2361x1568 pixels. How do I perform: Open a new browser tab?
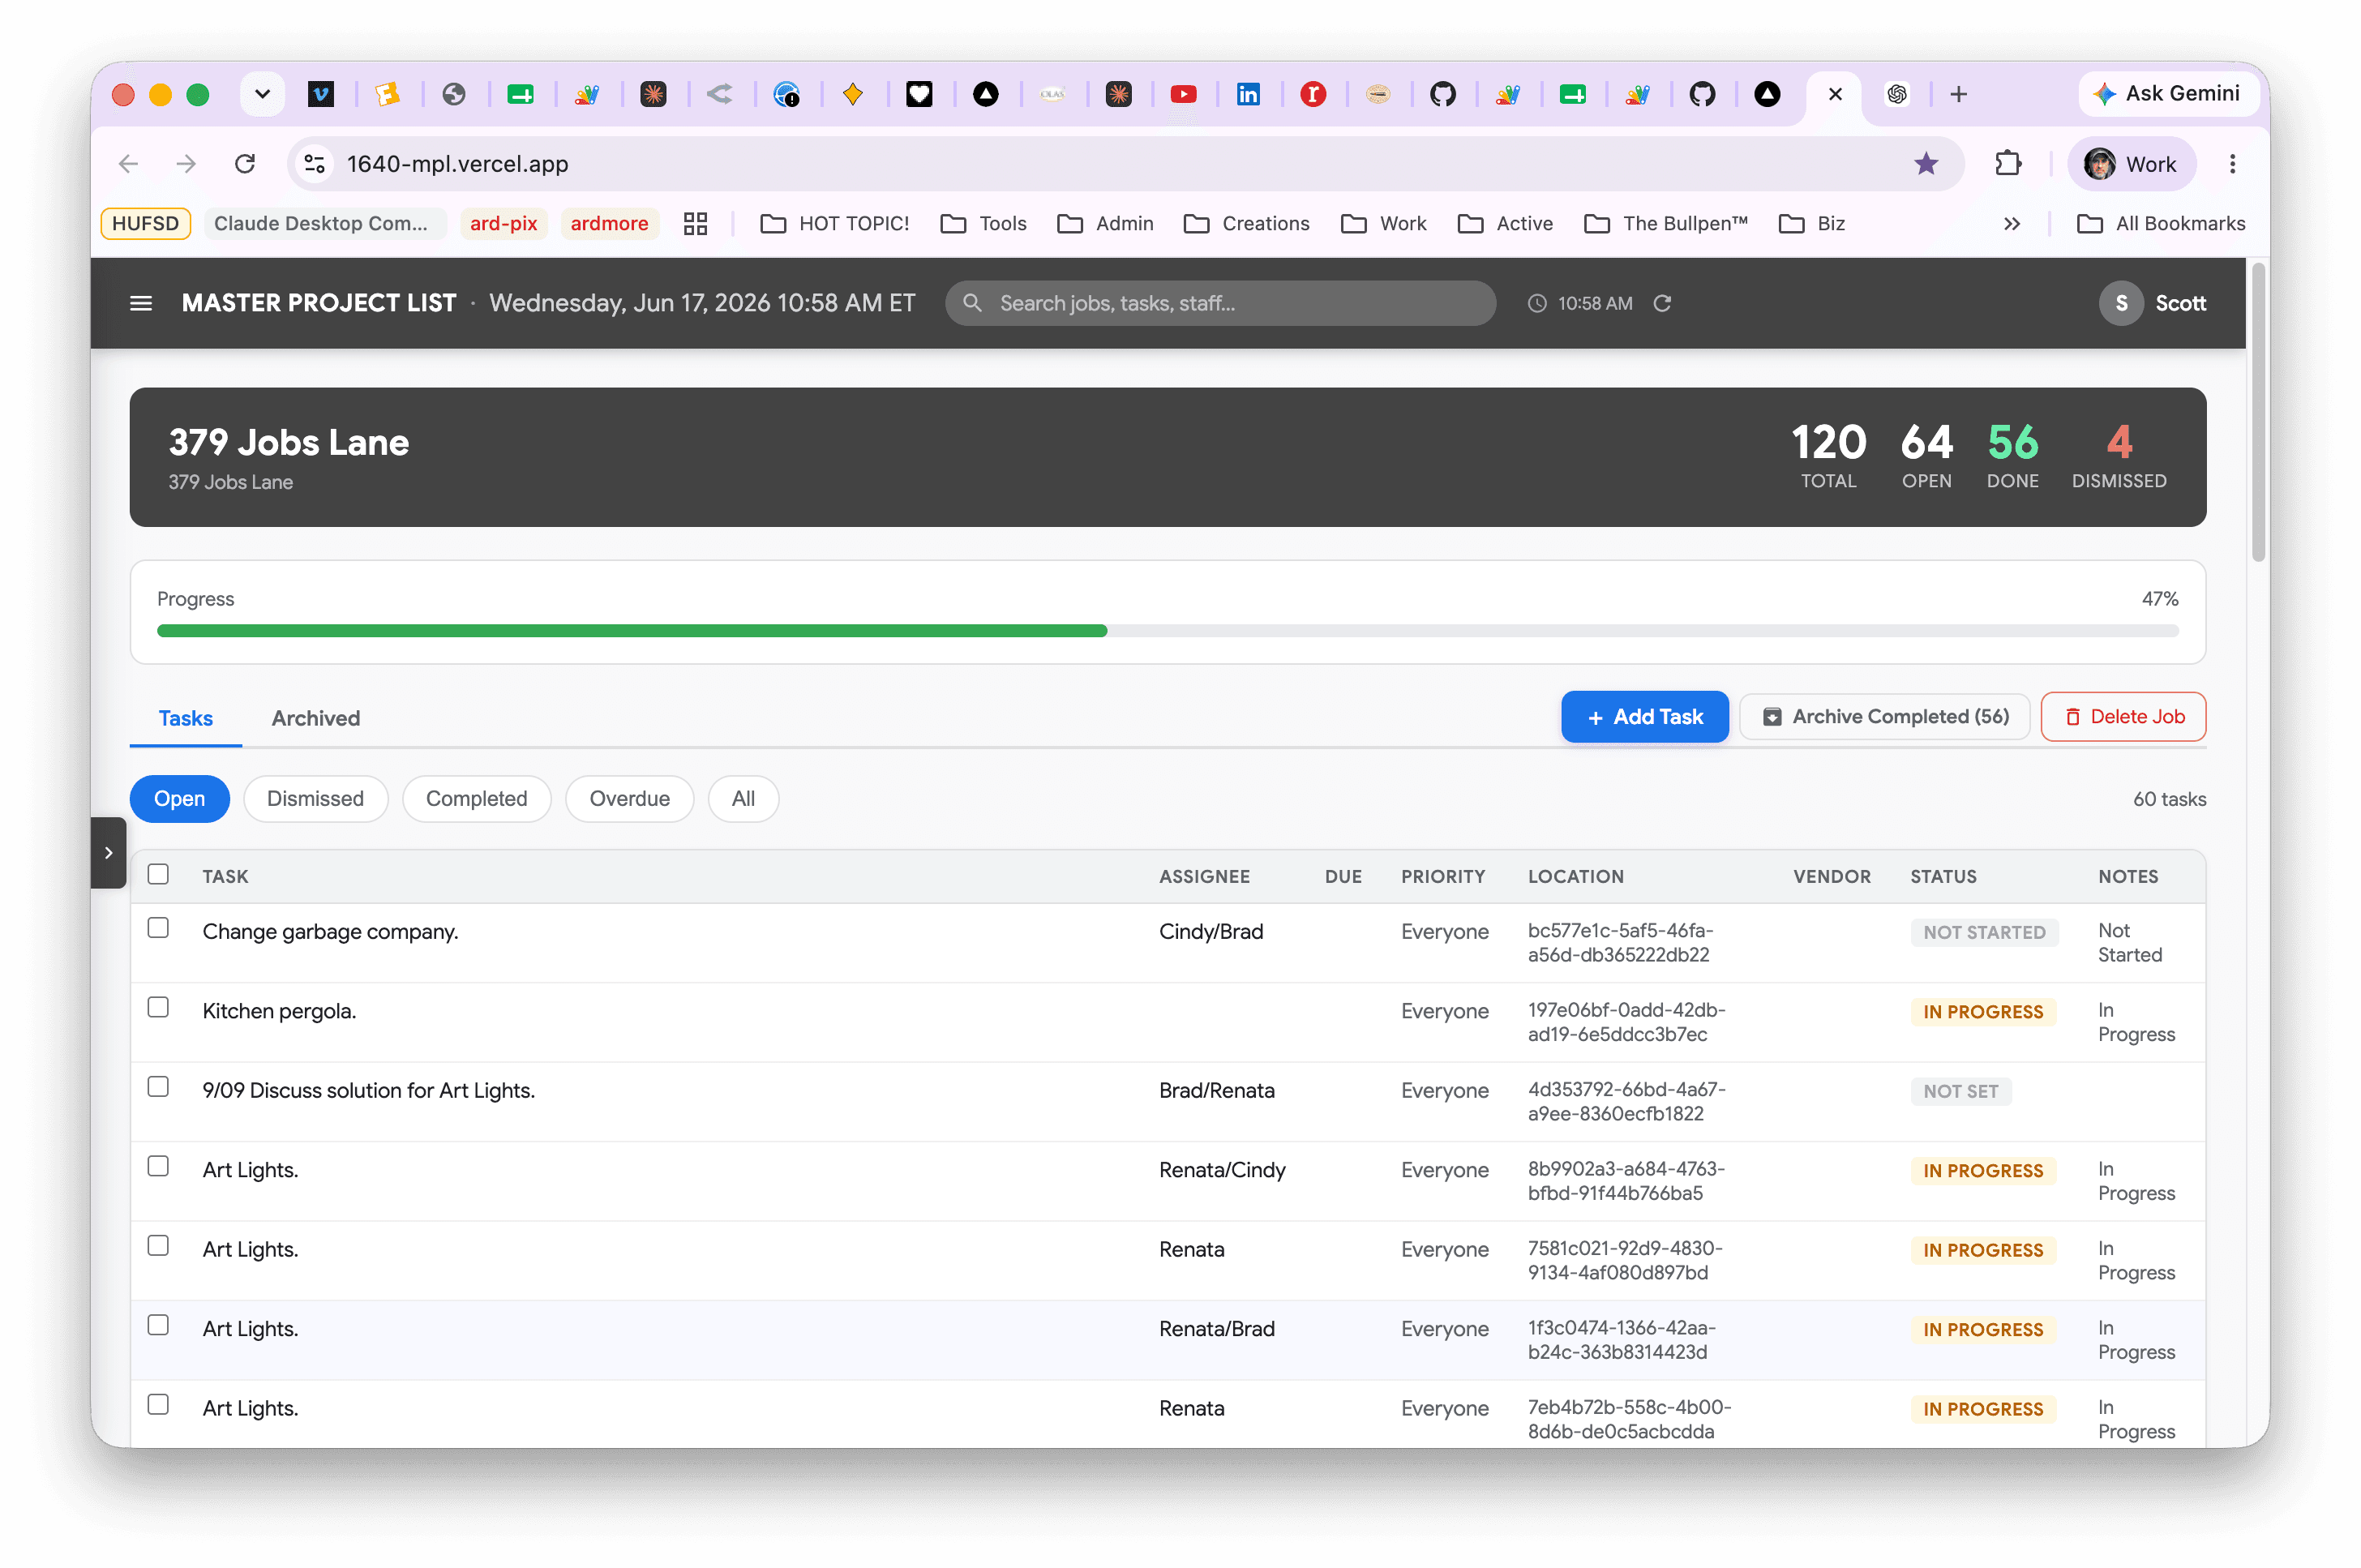pyautogui.click(x=1958, y=94)
